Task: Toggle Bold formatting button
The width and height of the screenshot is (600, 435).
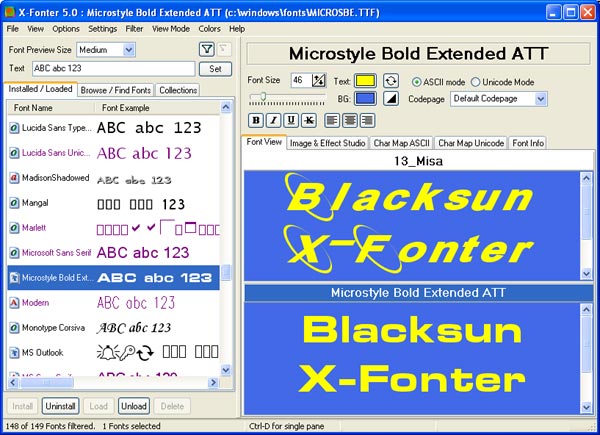Action: 256,121
